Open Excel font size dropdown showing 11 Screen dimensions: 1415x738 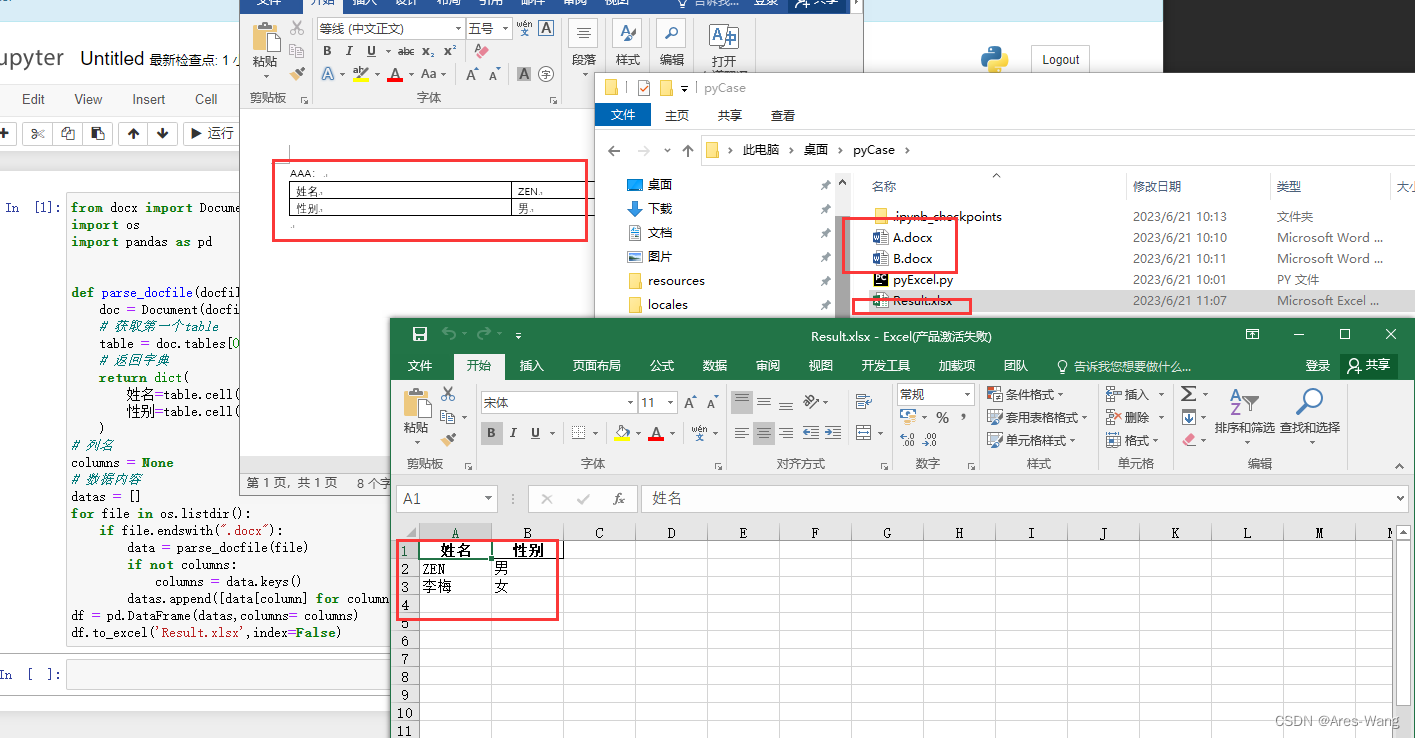click(671, 403)
